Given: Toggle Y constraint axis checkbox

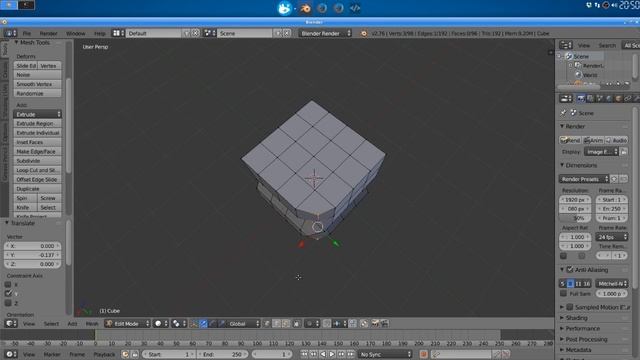Looking at the screenshot, I should [8, 293].
